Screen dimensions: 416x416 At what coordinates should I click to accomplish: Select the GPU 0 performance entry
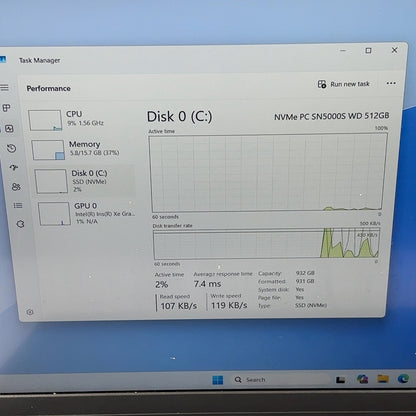point(87,213)
